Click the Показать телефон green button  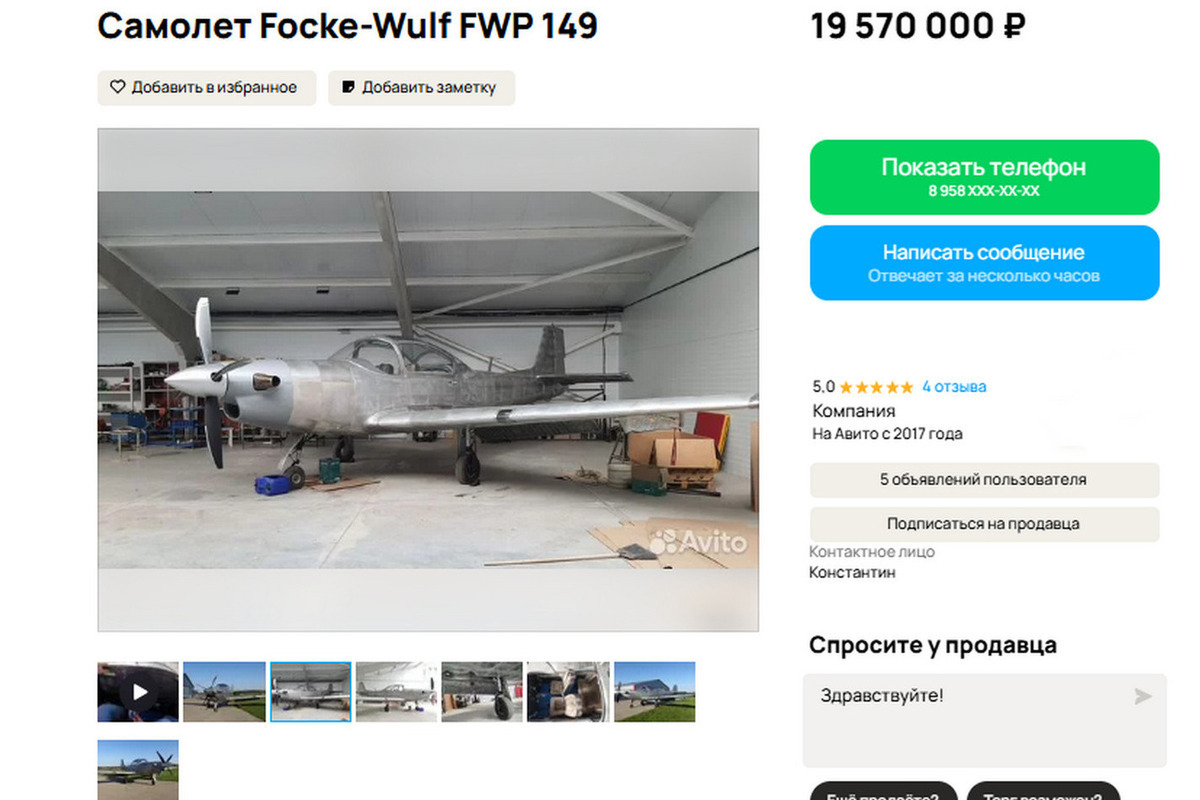tap(984, 177)
